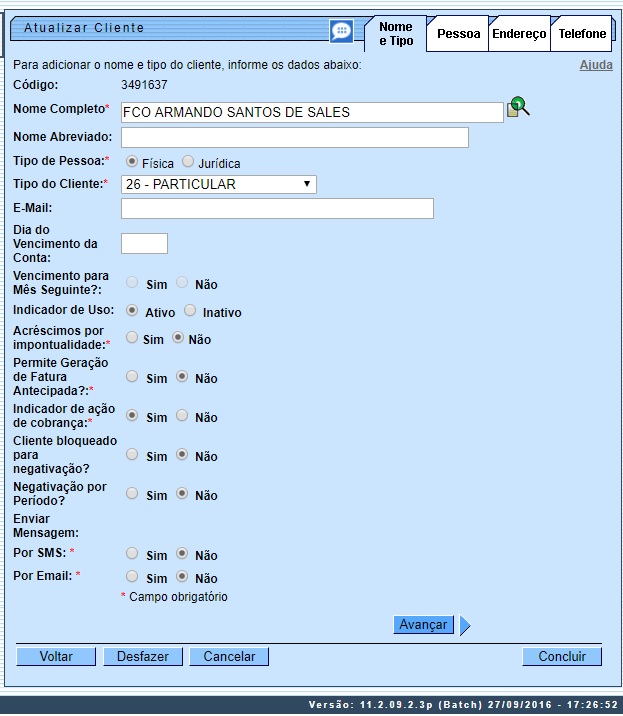The image size is (623, 716).
Task: Open the Telefone tab
Action: pos(582,34)
